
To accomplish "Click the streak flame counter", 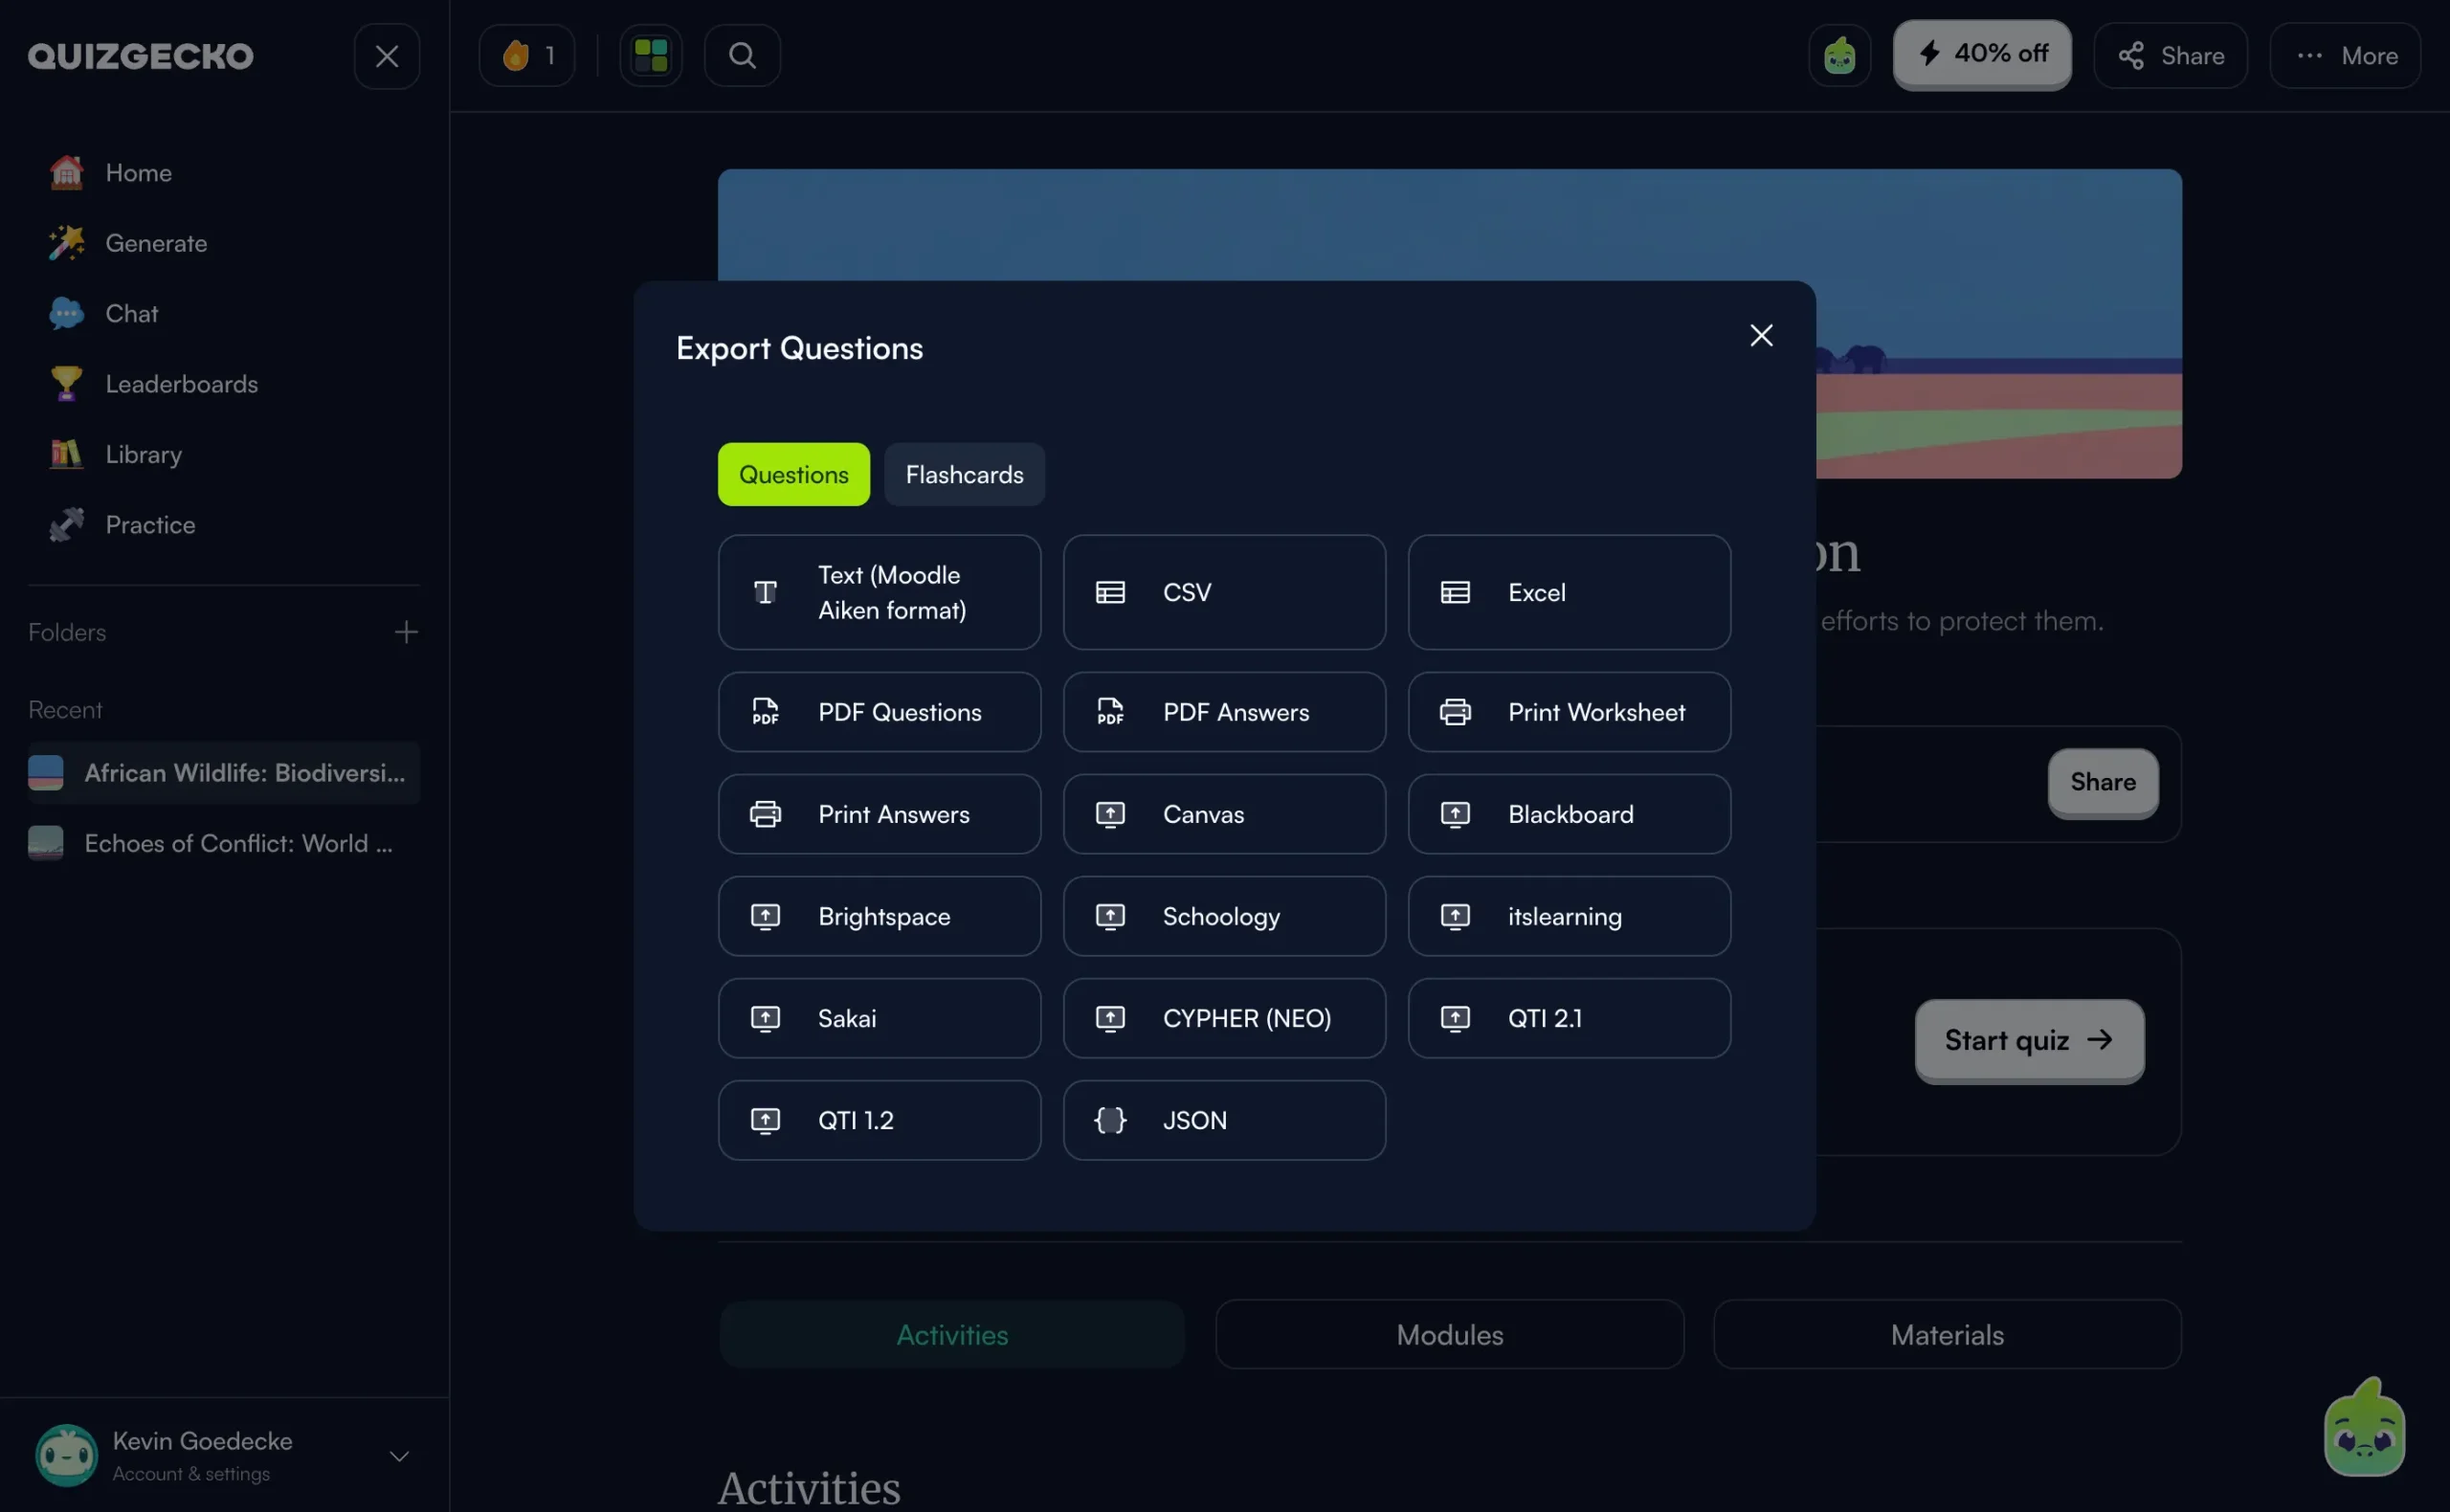I will pyautogui.click(x=527, y=55).
